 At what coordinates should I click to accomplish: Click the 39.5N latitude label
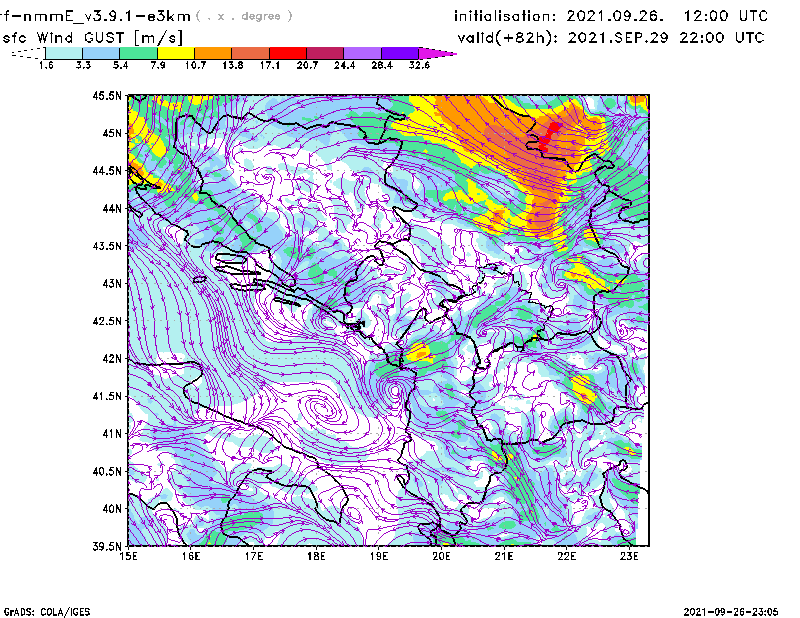coord(107,547)
